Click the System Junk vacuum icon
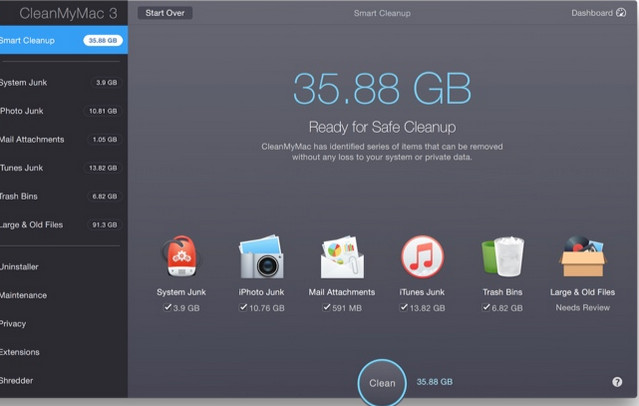The image size is (639, 406). coord(180,258)
